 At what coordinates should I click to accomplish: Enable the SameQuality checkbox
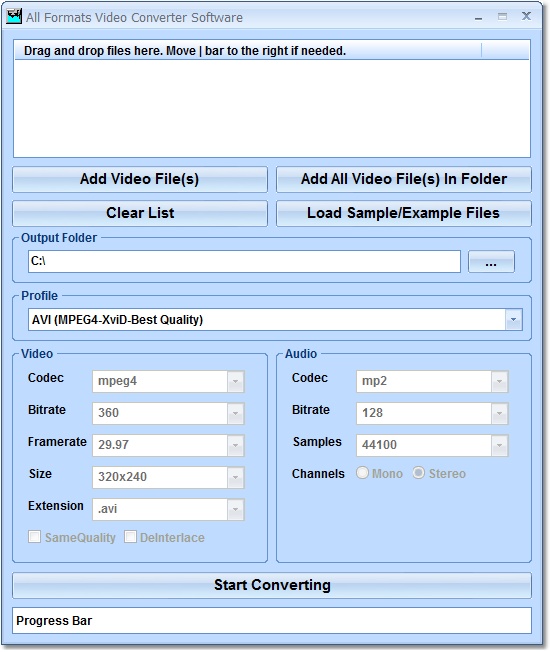(35, 537)
